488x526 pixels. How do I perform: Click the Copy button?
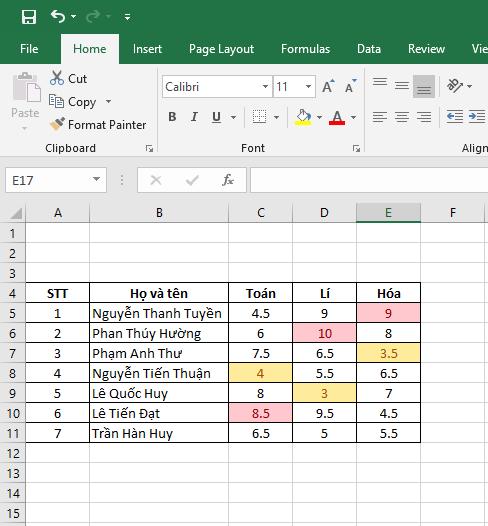pos(73,102)
